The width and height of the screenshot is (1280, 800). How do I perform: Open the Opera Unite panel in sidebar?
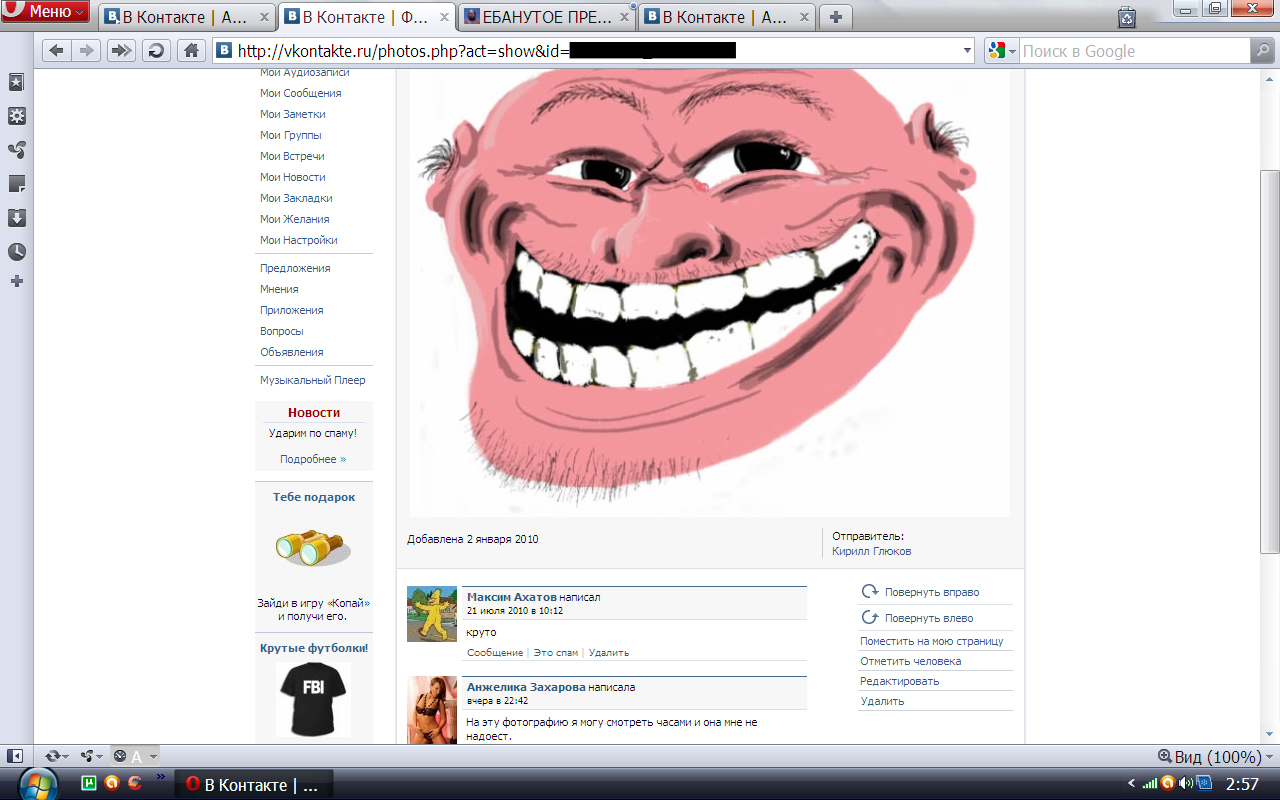17,149
